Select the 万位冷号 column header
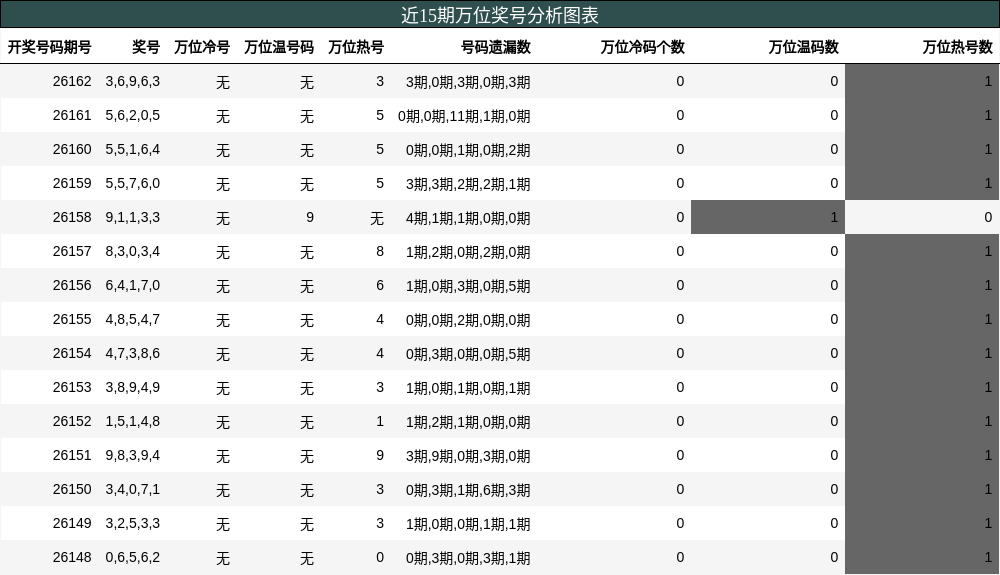Viewport: 1000px width, 575px height. (x=202, y=47)
